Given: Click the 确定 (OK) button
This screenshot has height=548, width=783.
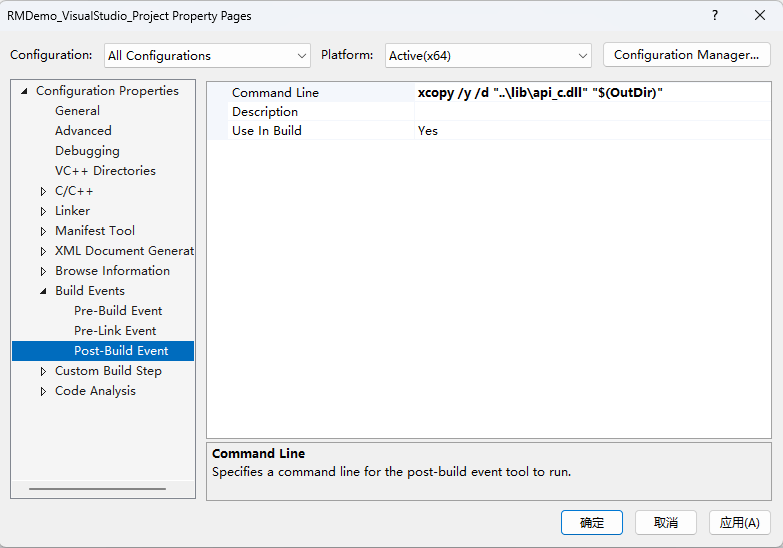Looking at the screenshot, I should click(x=592, y=522).
